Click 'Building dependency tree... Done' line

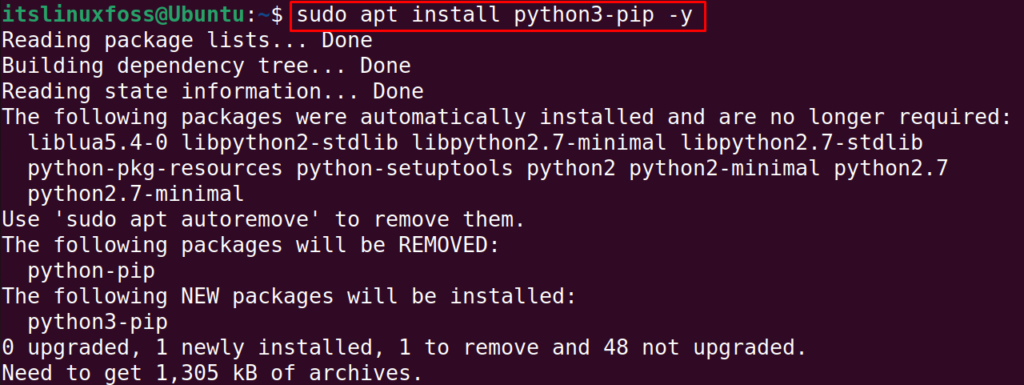tap(206, 66)
